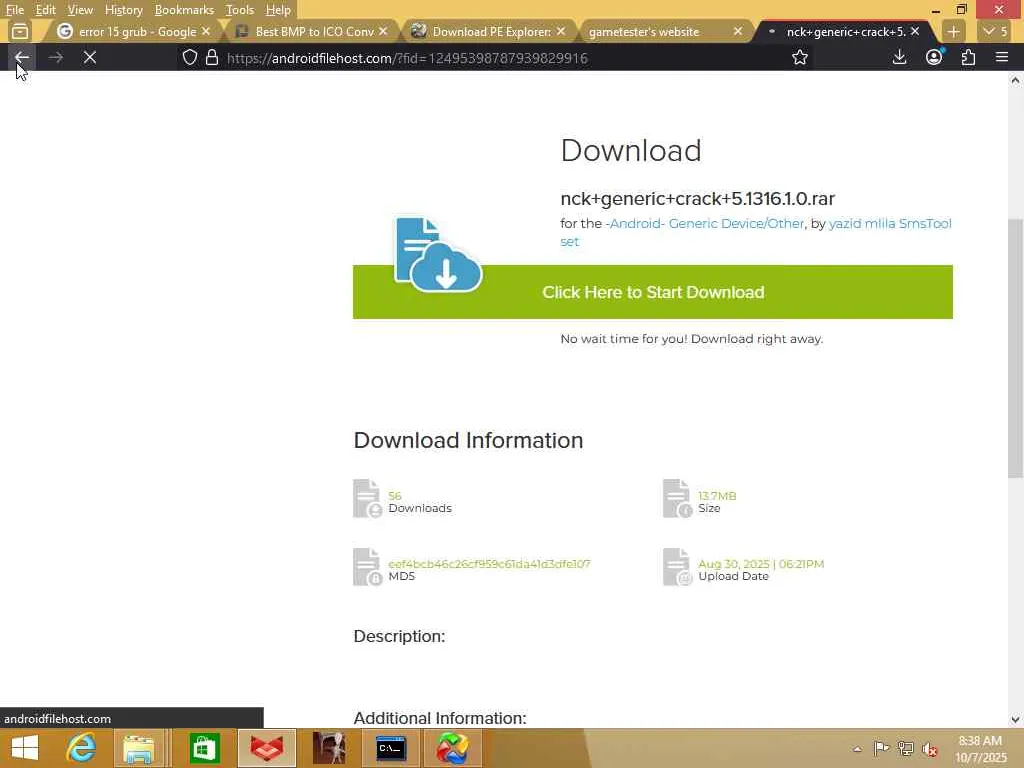1024x768 pixels.
Task: Open the Tools menu
Action: pyautogui.click(x=239, y=10)
